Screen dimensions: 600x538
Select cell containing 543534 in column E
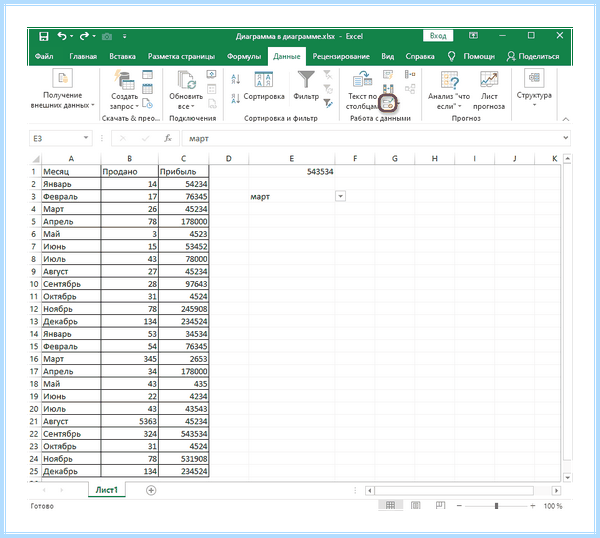pyautogui.click(x=292, y=171)
